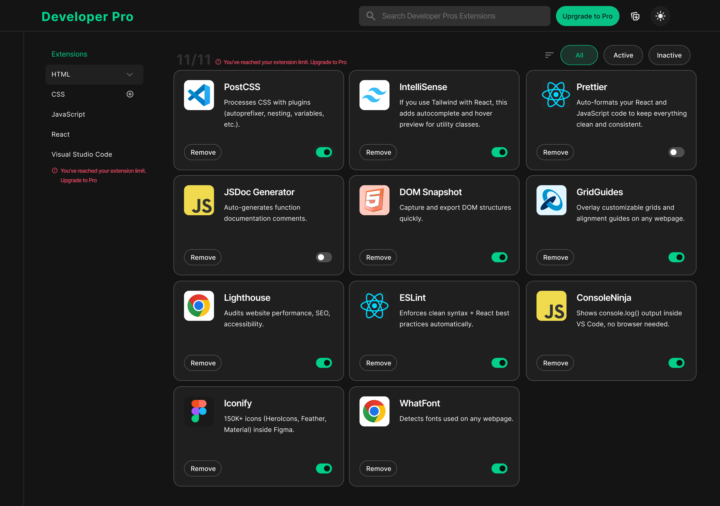Click the Iconify Figma icon
This screenshot has width=720, height=506.
click(x=199, y=411)
